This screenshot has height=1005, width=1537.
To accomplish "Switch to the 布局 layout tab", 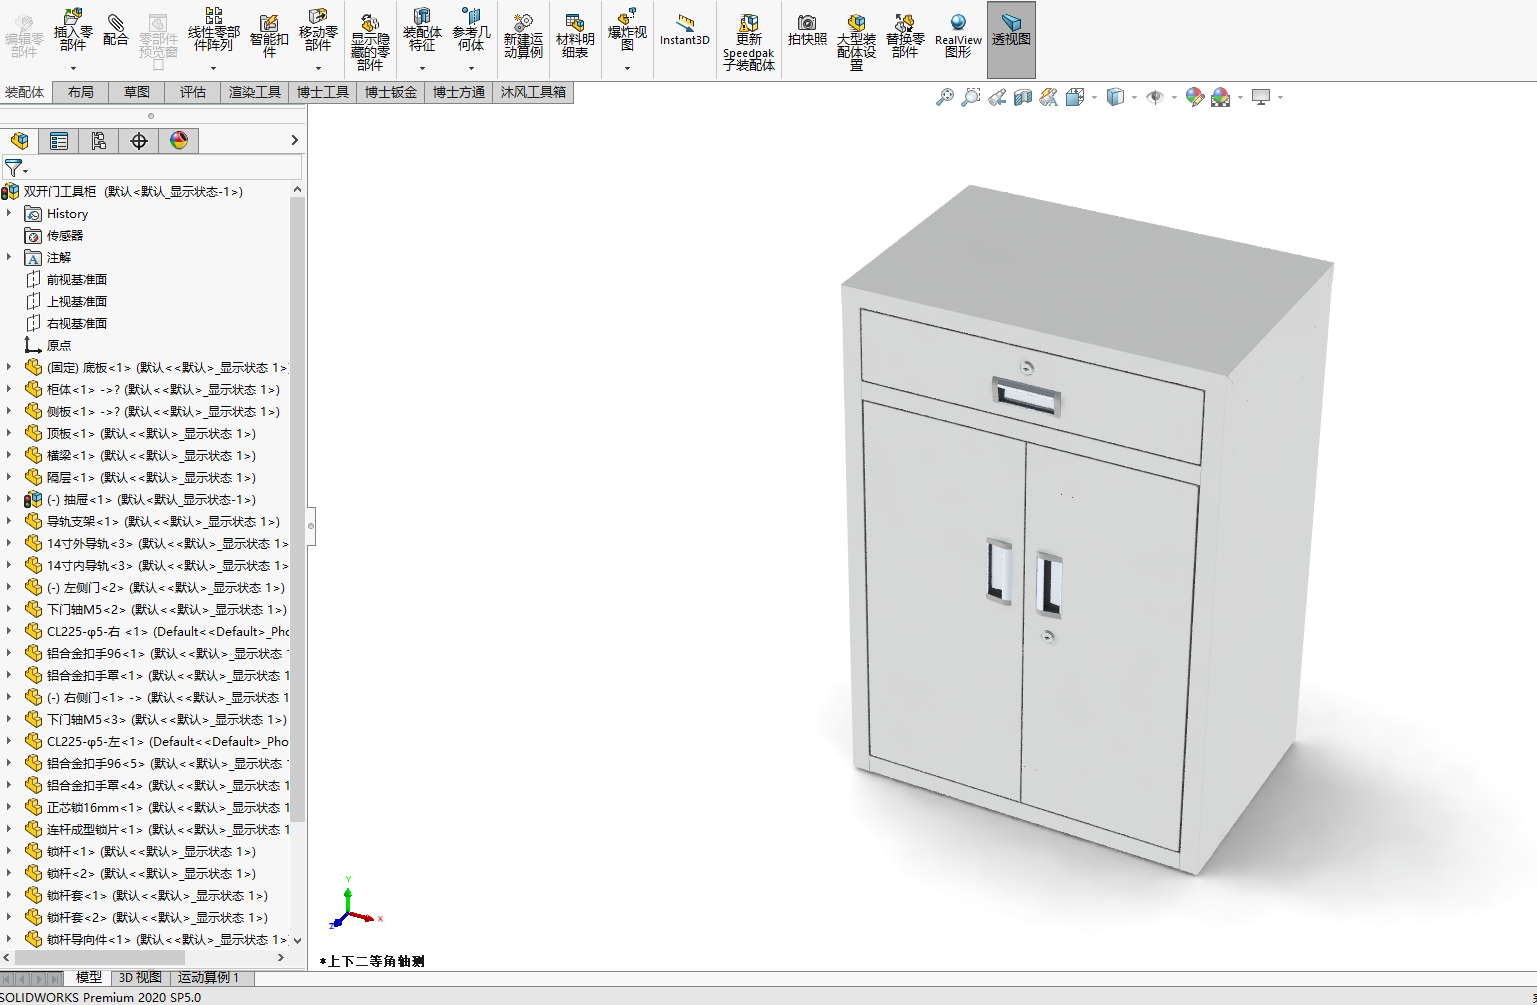I will (x=81, y=92).
